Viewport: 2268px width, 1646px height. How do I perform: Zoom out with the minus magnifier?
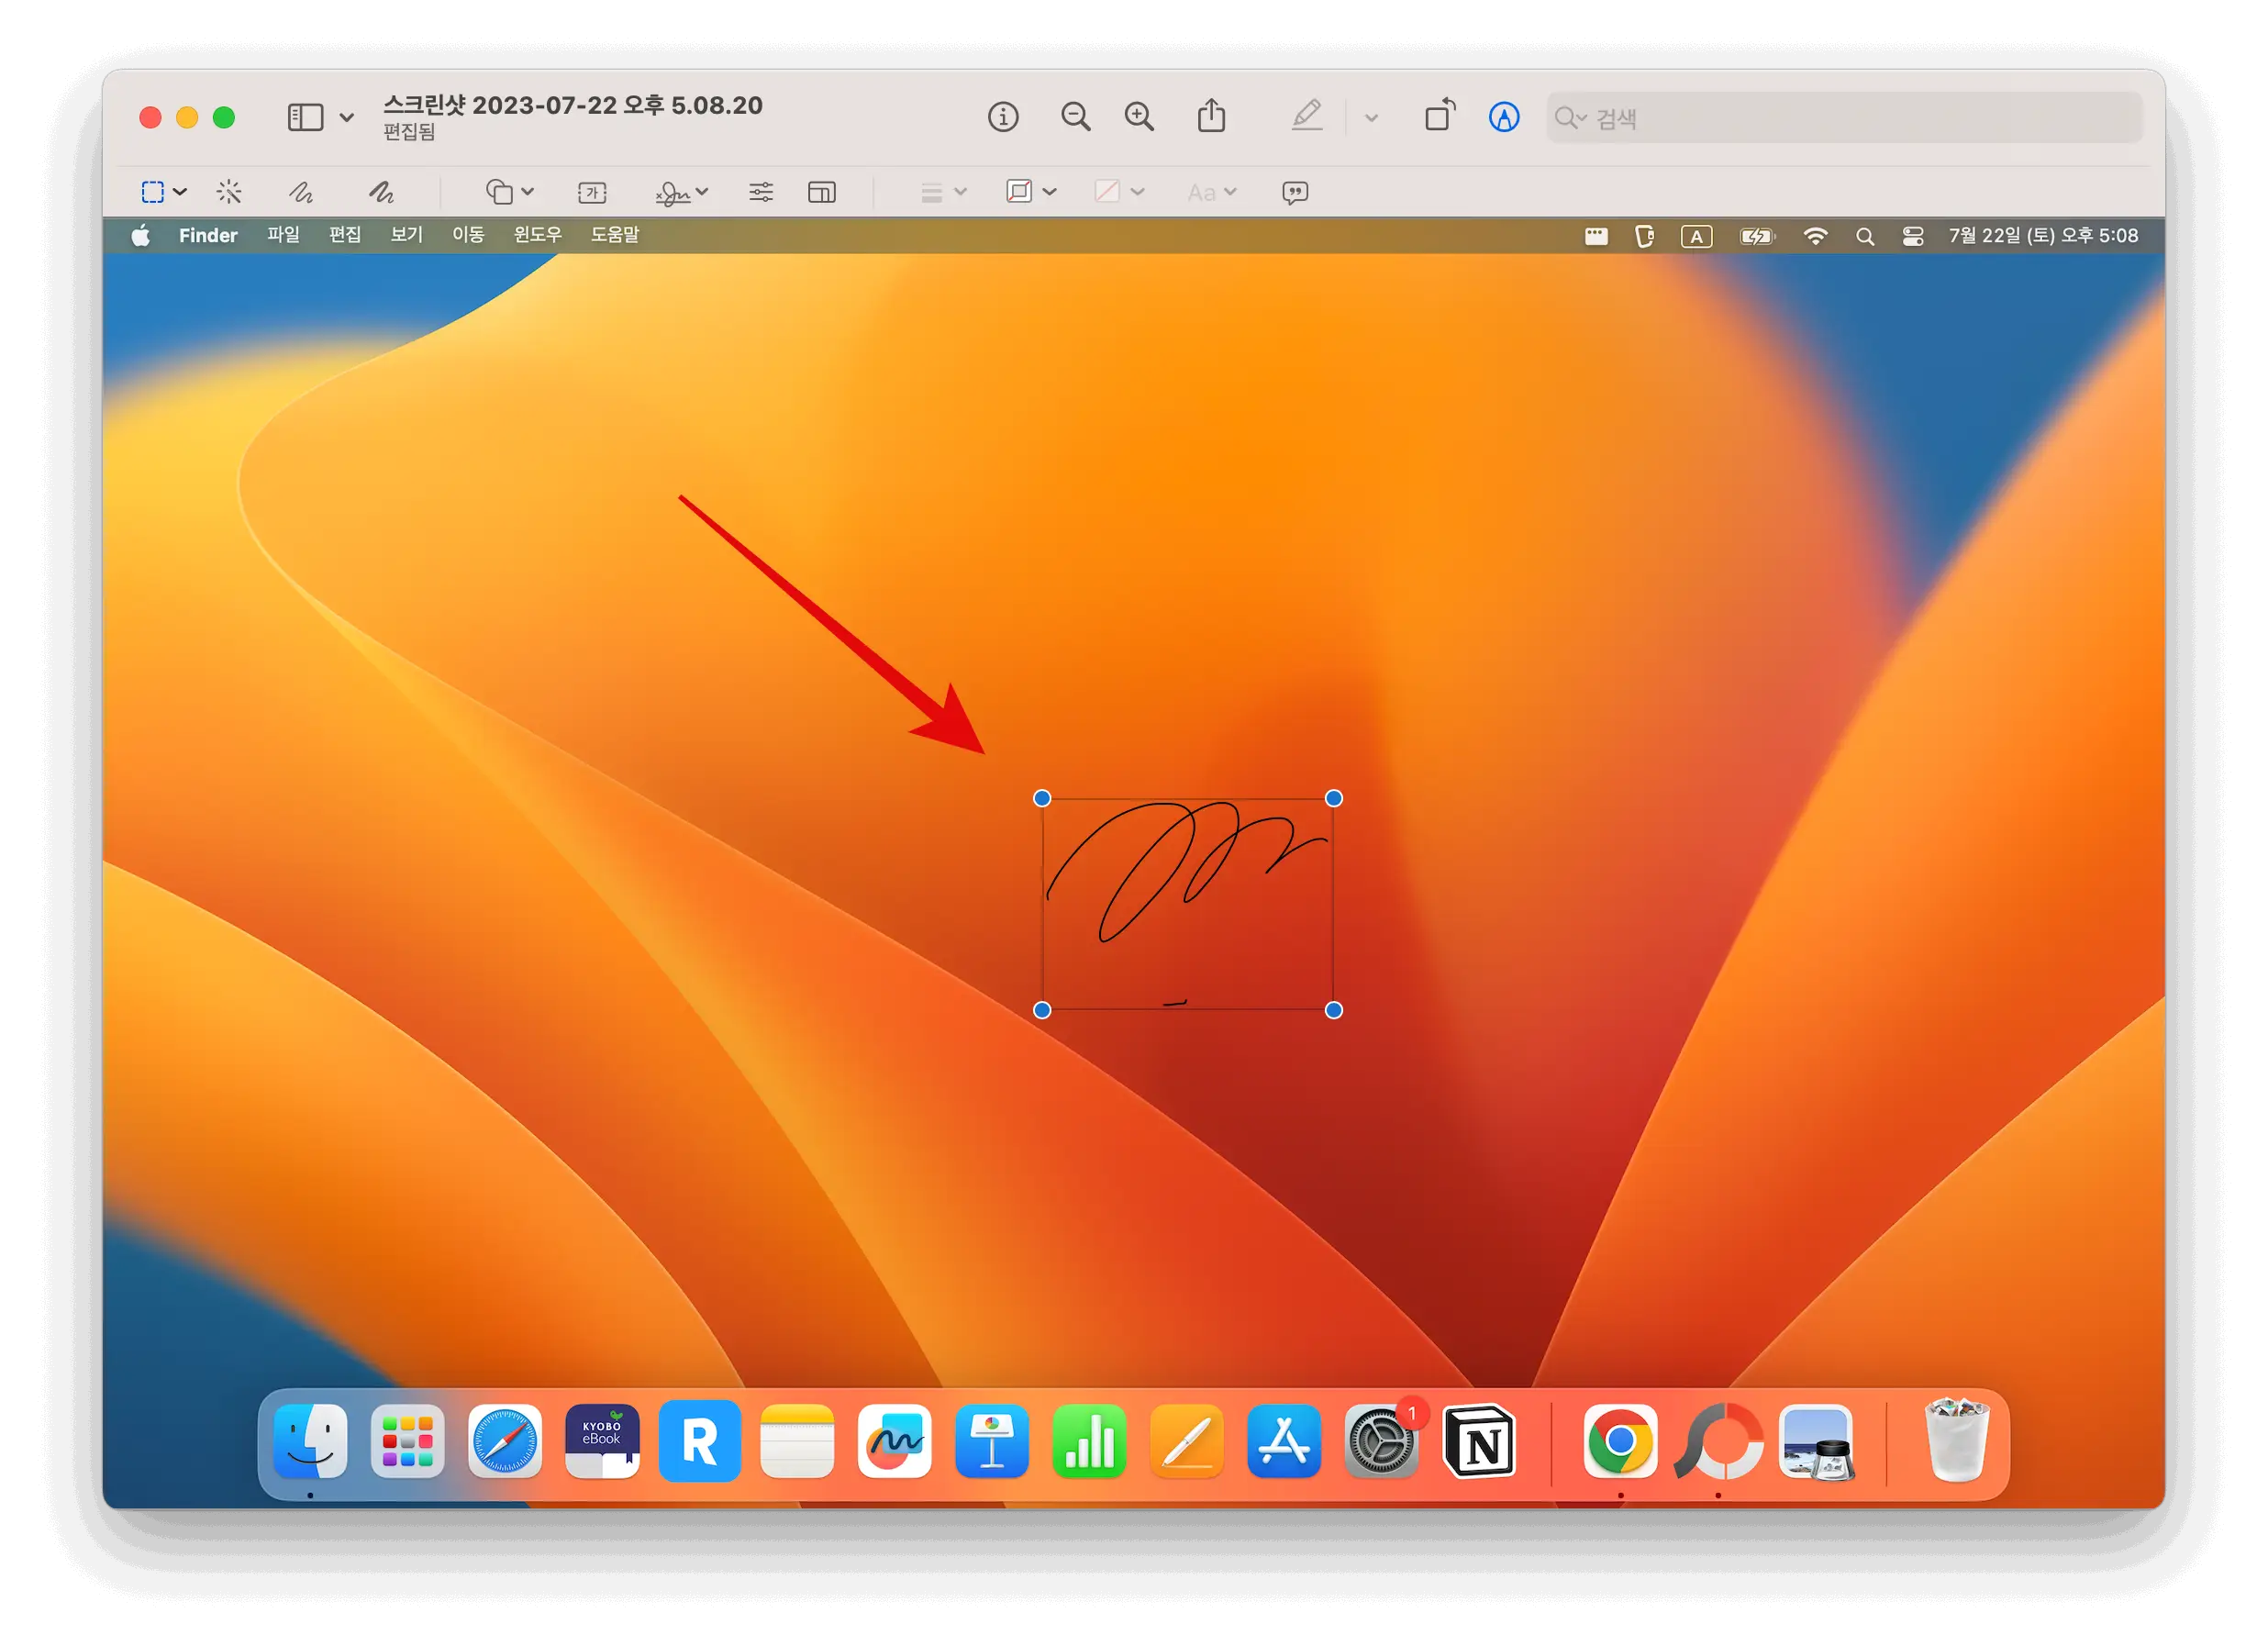pyautogui.click(x=1075, y=117)
